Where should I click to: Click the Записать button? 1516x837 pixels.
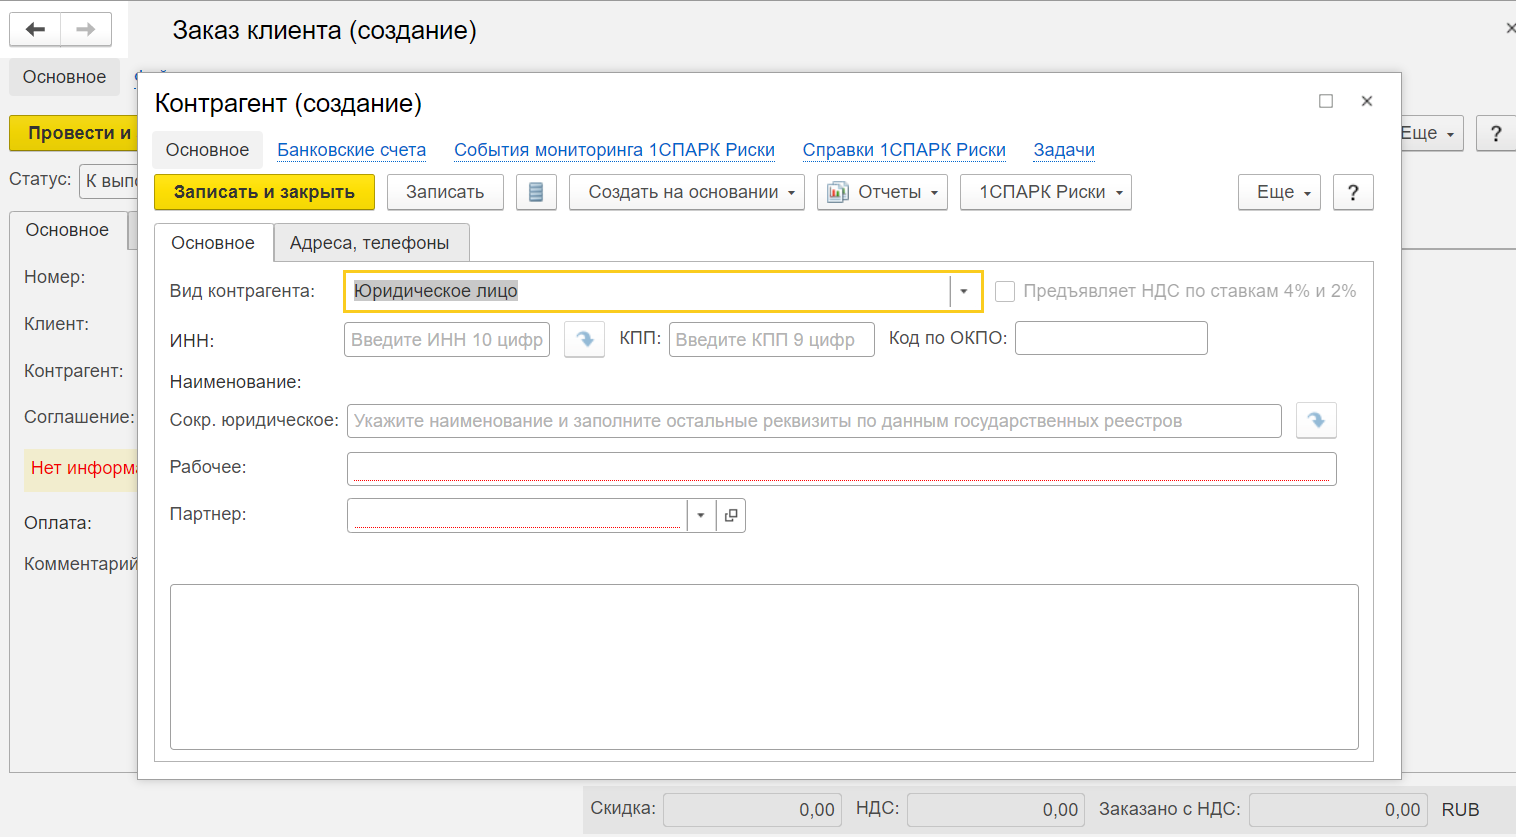[x=445, y=192]
